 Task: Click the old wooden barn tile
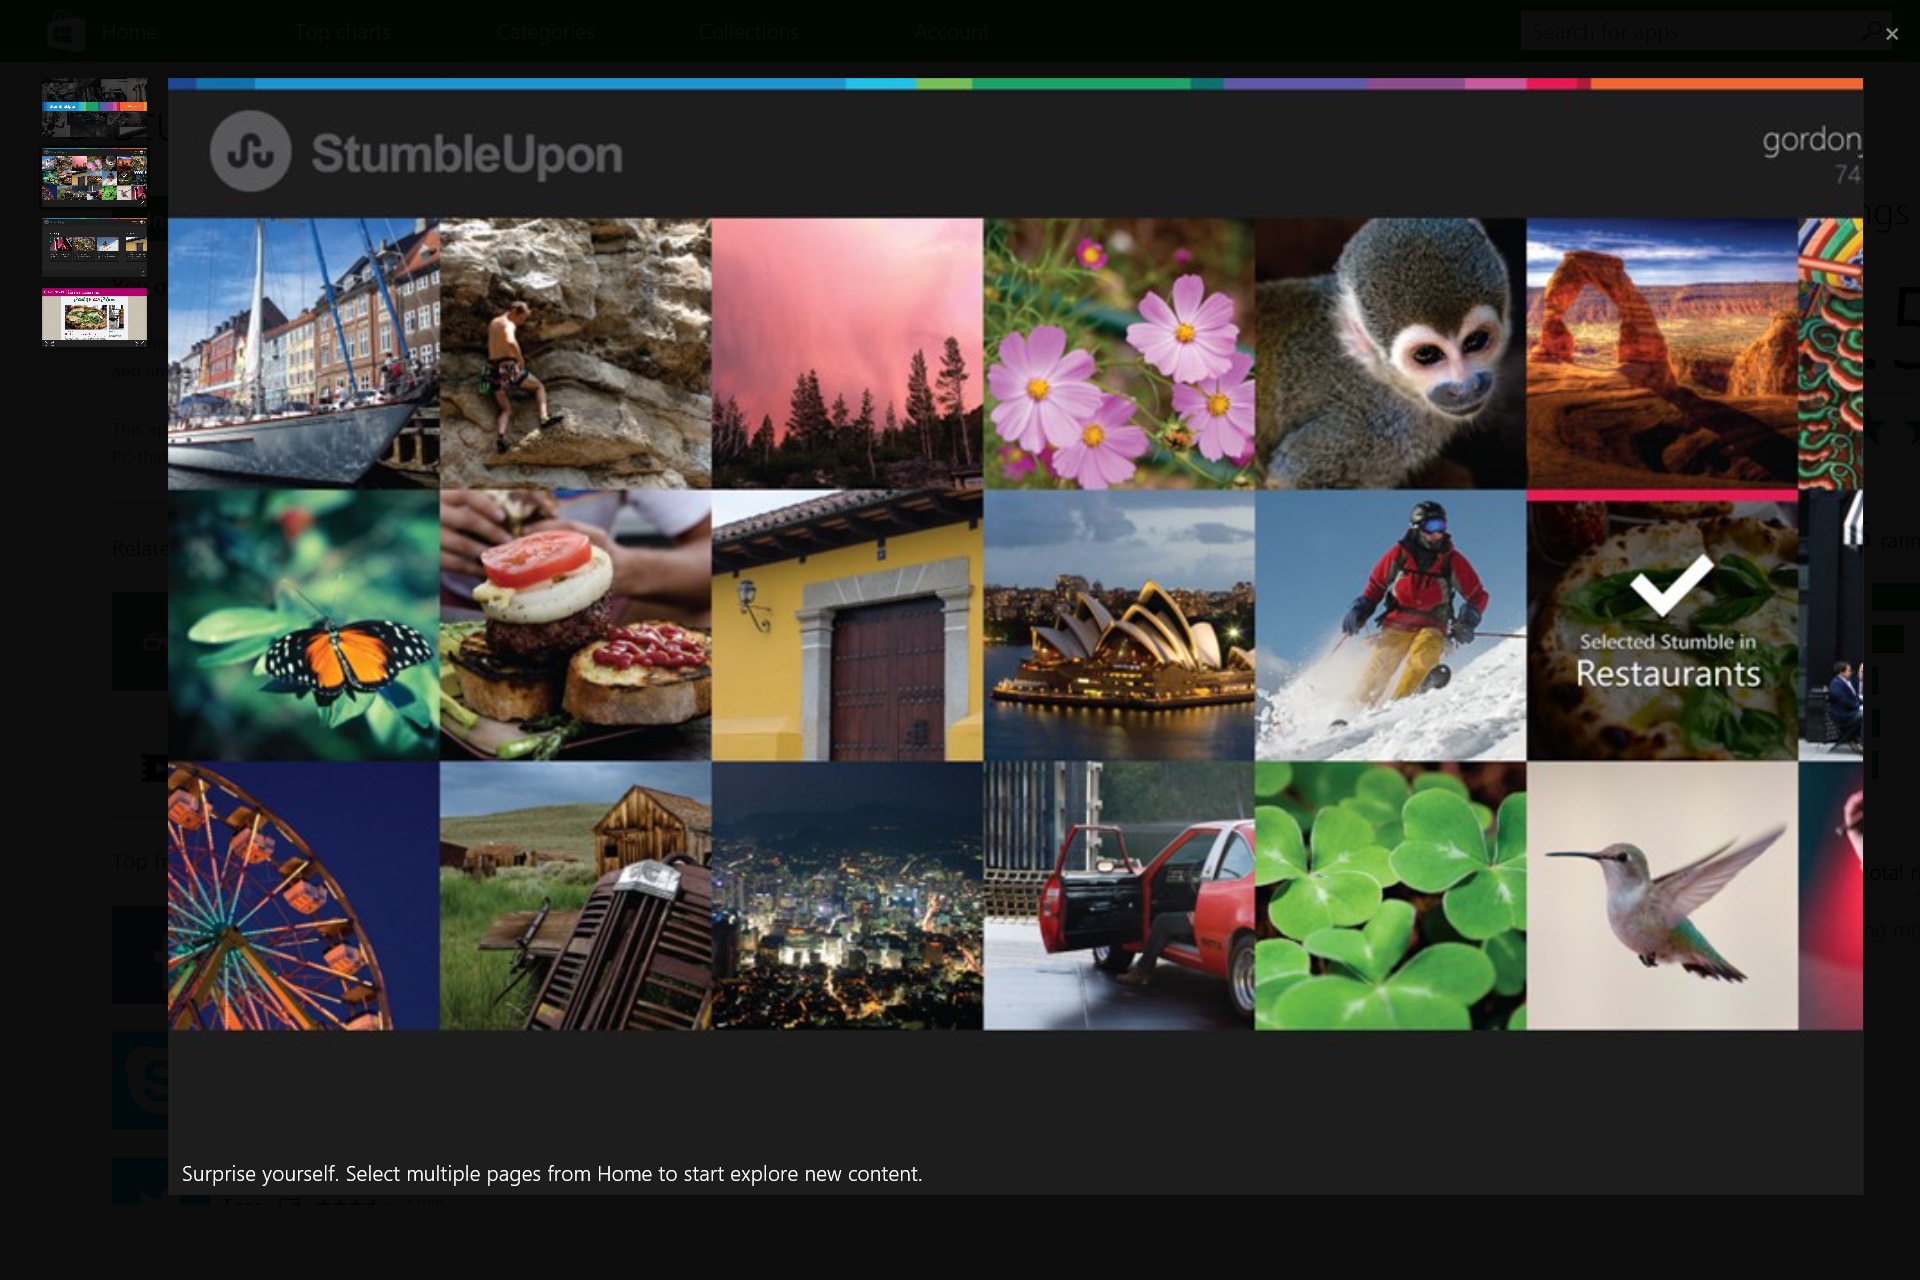pyautogui.click(x=575, y=896)
